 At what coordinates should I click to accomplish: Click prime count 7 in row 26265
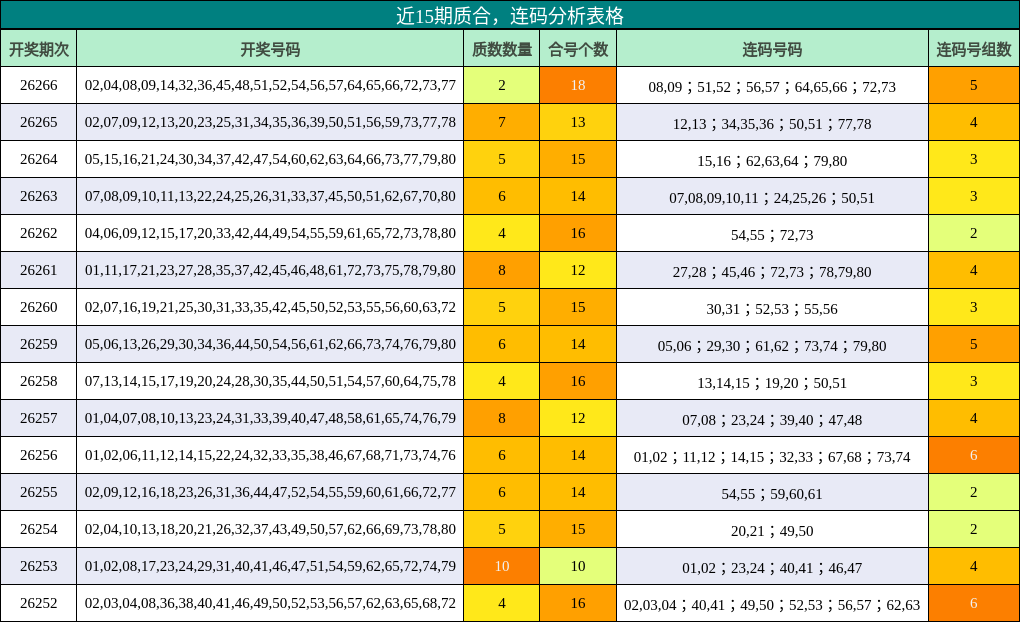pyautogui.click(x=502, y=122)
